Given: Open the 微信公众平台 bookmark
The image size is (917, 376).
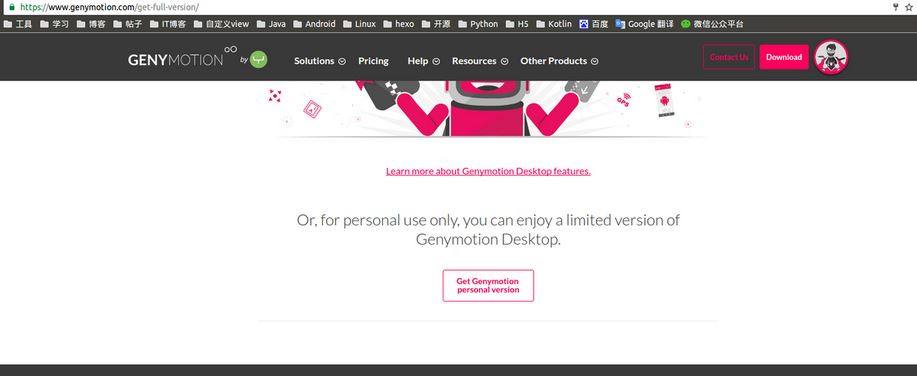Looking at the screenshot, I should click(712, 24).
